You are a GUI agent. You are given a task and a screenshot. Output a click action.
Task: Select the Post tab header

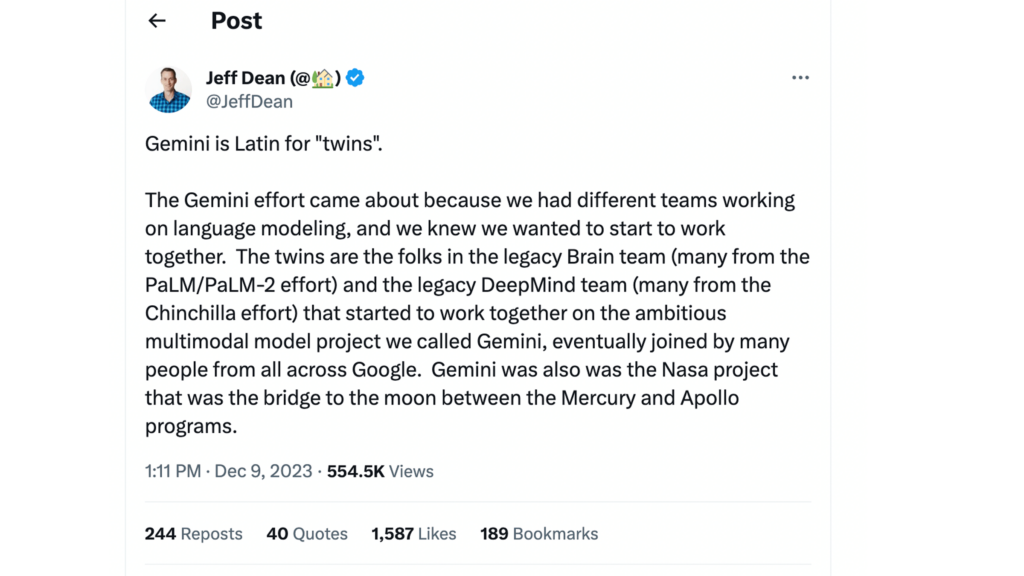pos(236,20)
